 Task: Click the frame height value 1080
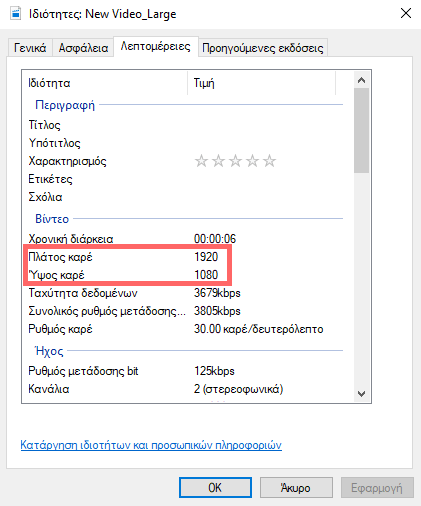point(206,275)
